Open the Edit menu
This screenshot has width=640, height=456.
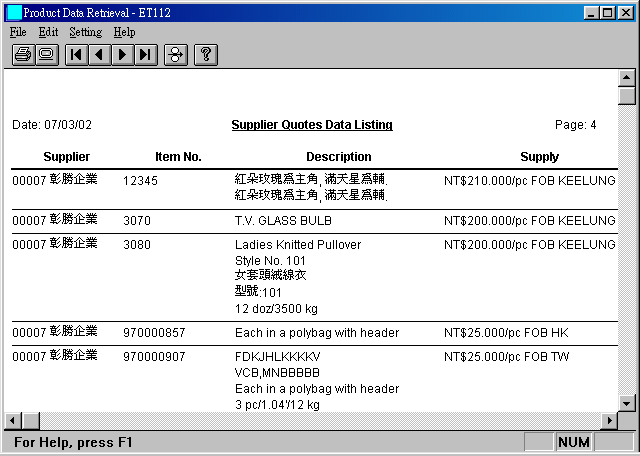pos(48,32)
